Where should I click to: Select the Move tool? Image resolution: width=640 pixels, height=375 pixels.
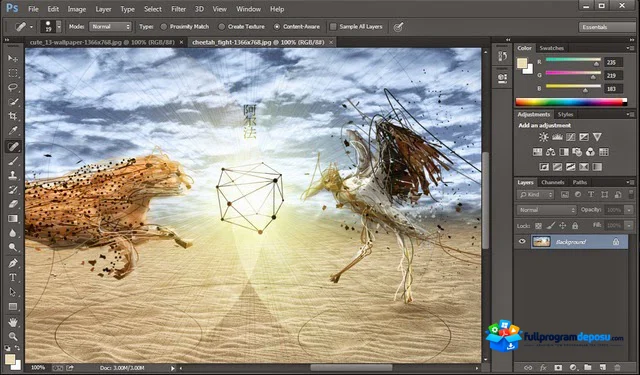click(13, 58)
